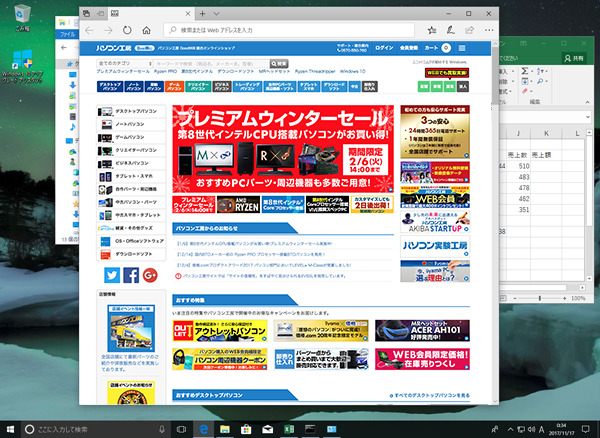Viewport: 600px width, 438px height.
Task: Open the アウトレットパソコン campaign banner
Action: pyautogui.click(x=220, y=331)
